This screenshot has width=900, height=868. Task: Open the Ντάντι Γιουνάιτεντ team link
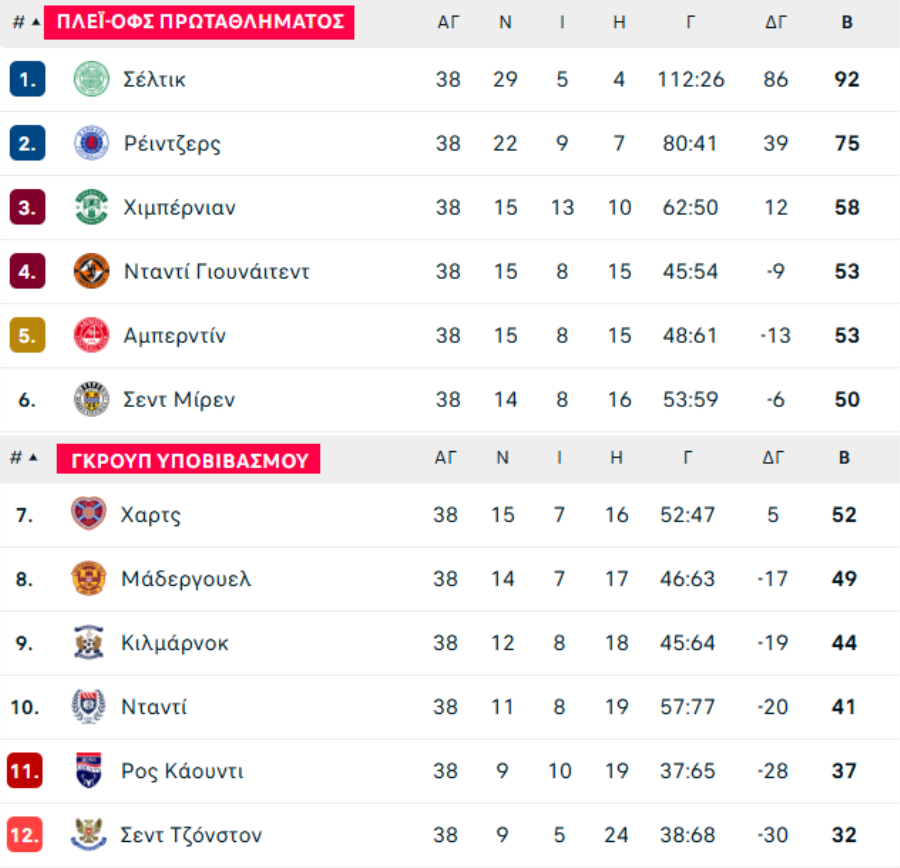pos(216,271)
